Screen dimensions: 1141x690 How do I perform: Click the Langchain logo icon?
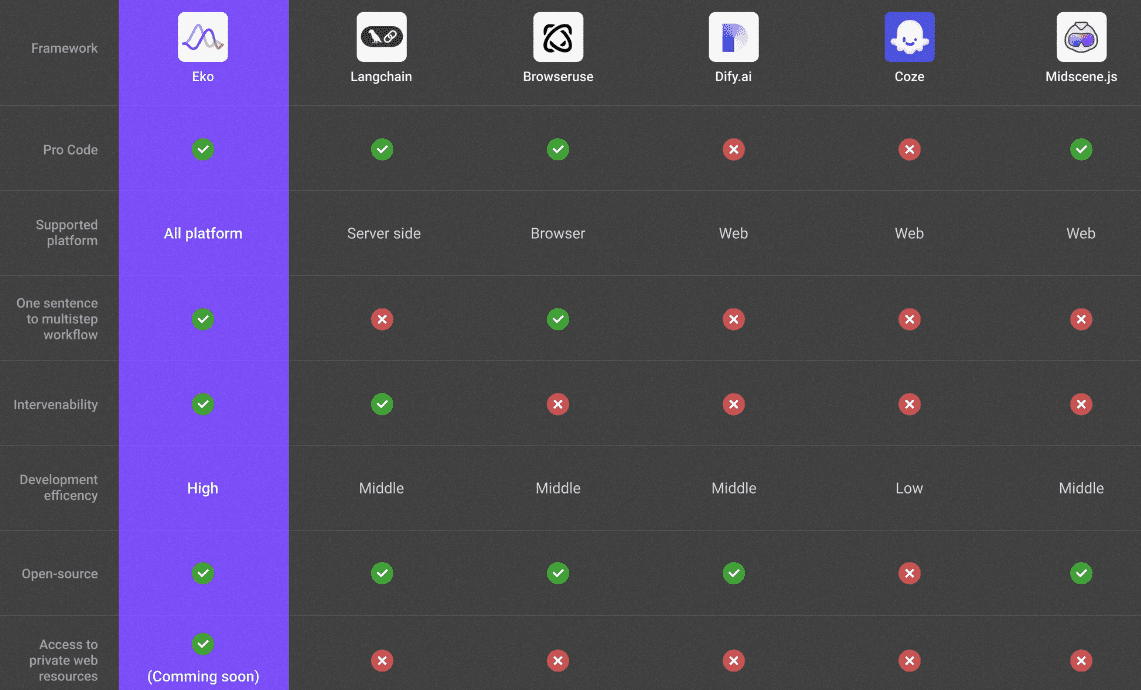point(382,37)
